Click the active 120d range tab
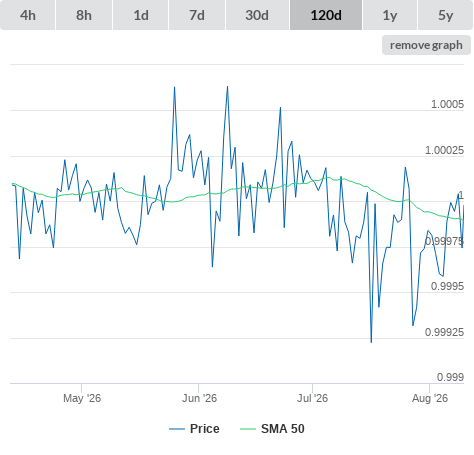474x455 pixels. click(x=326, y=15)
